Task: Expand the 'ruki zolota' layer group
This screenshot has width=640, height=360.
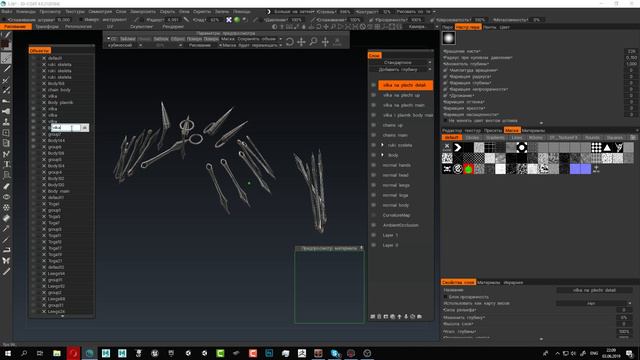Action: (382, 145)
